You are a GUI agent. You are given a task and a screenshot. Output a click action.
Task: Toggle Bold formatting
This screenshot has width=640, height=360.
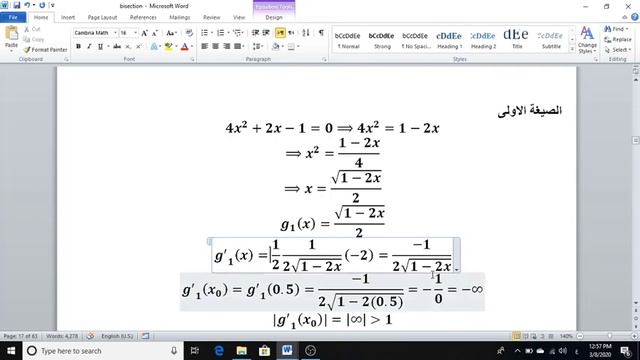pos(78,47)
